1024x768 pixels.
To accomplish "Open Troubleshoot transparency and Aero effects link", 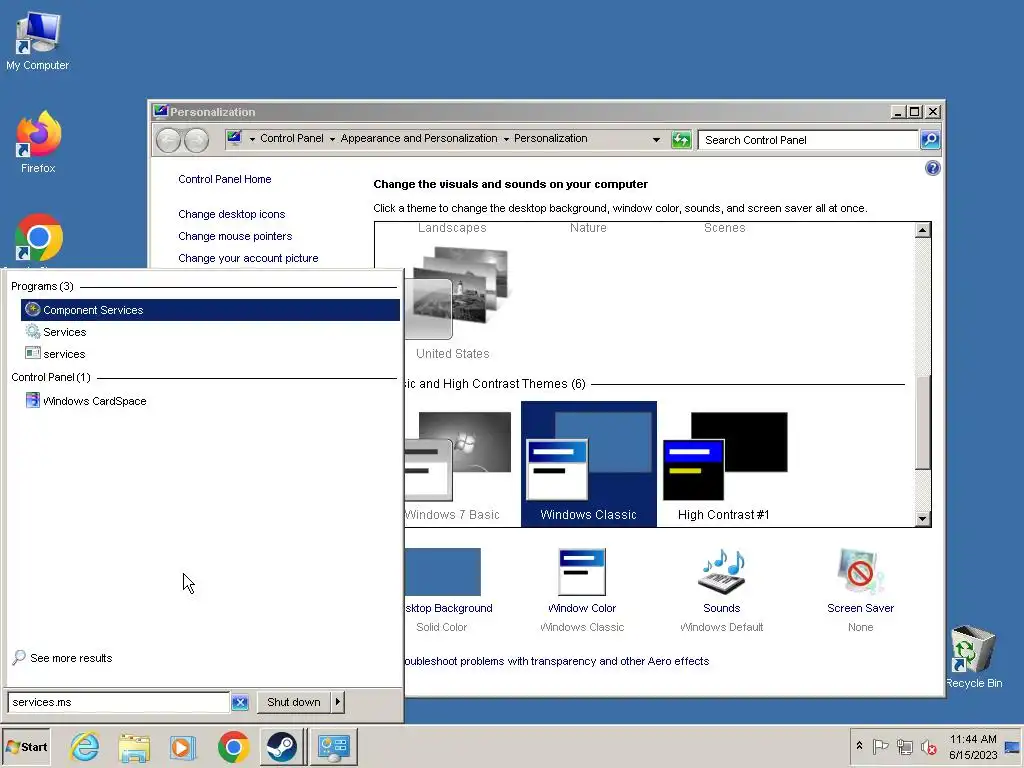I will pos(556,661).
